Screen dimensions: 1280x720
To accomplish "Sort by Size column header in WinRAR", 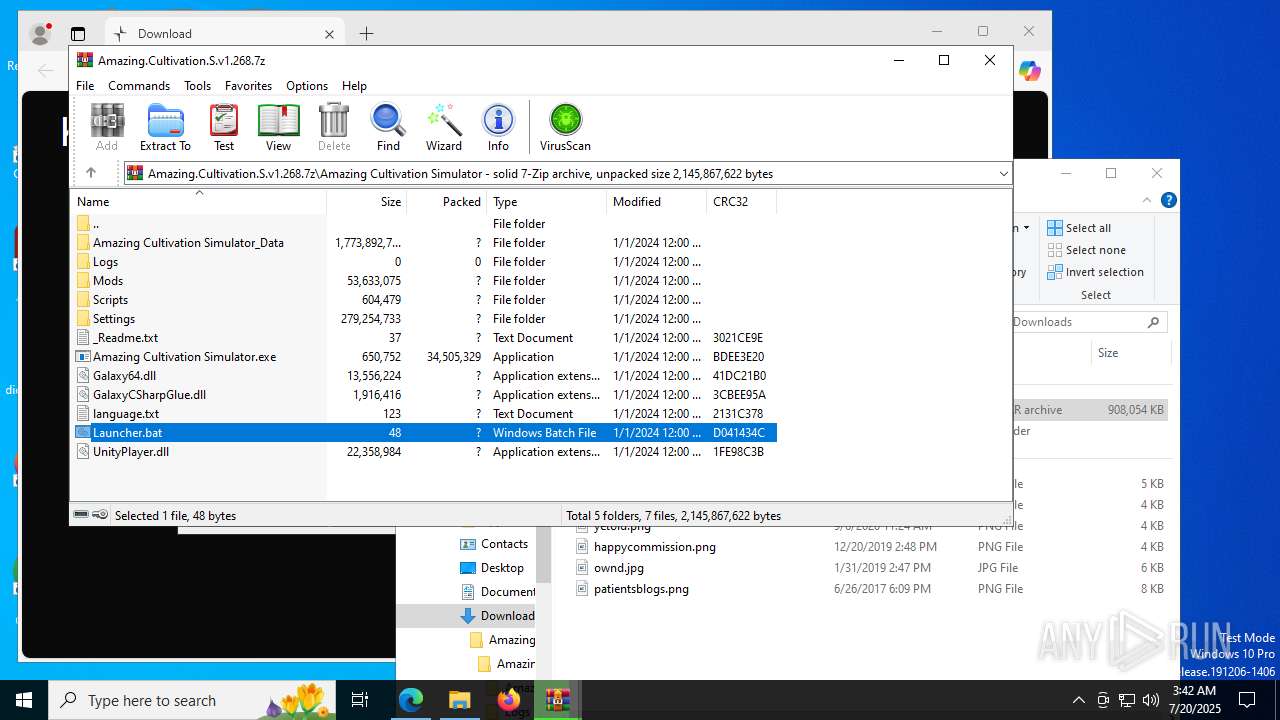I will [x=366, y=202].
